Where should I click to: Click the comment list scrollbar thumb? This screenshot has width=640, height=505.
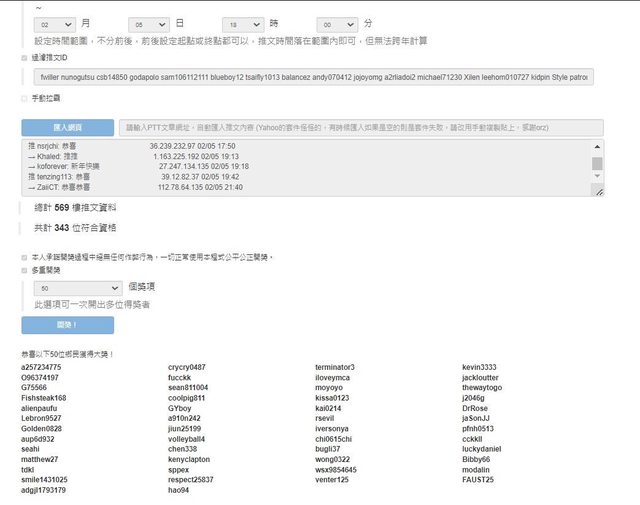597,164
